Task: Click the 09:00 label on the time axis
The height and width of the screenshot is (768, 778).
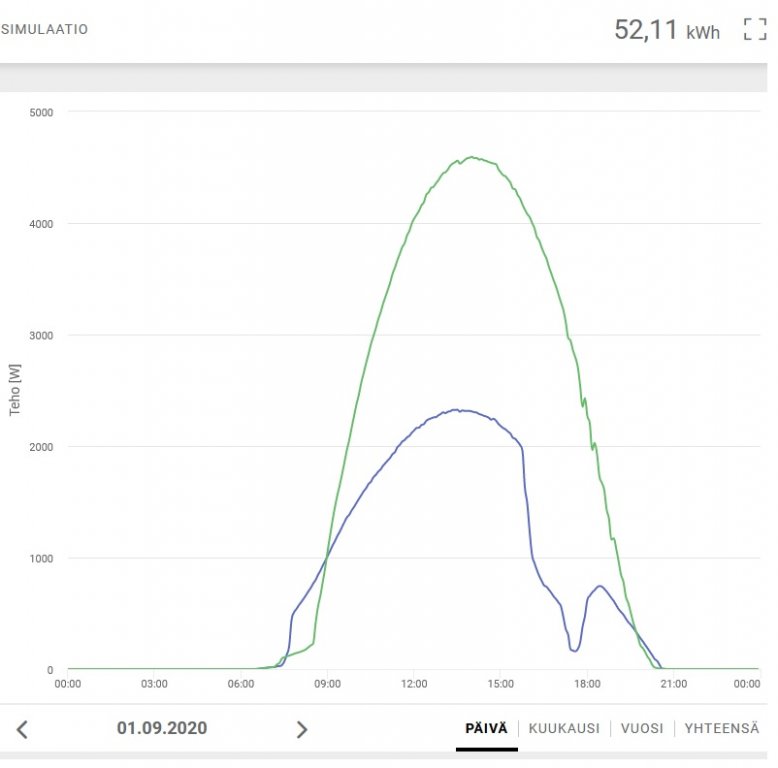Action: pyautogui.click(x=327, y=684)
